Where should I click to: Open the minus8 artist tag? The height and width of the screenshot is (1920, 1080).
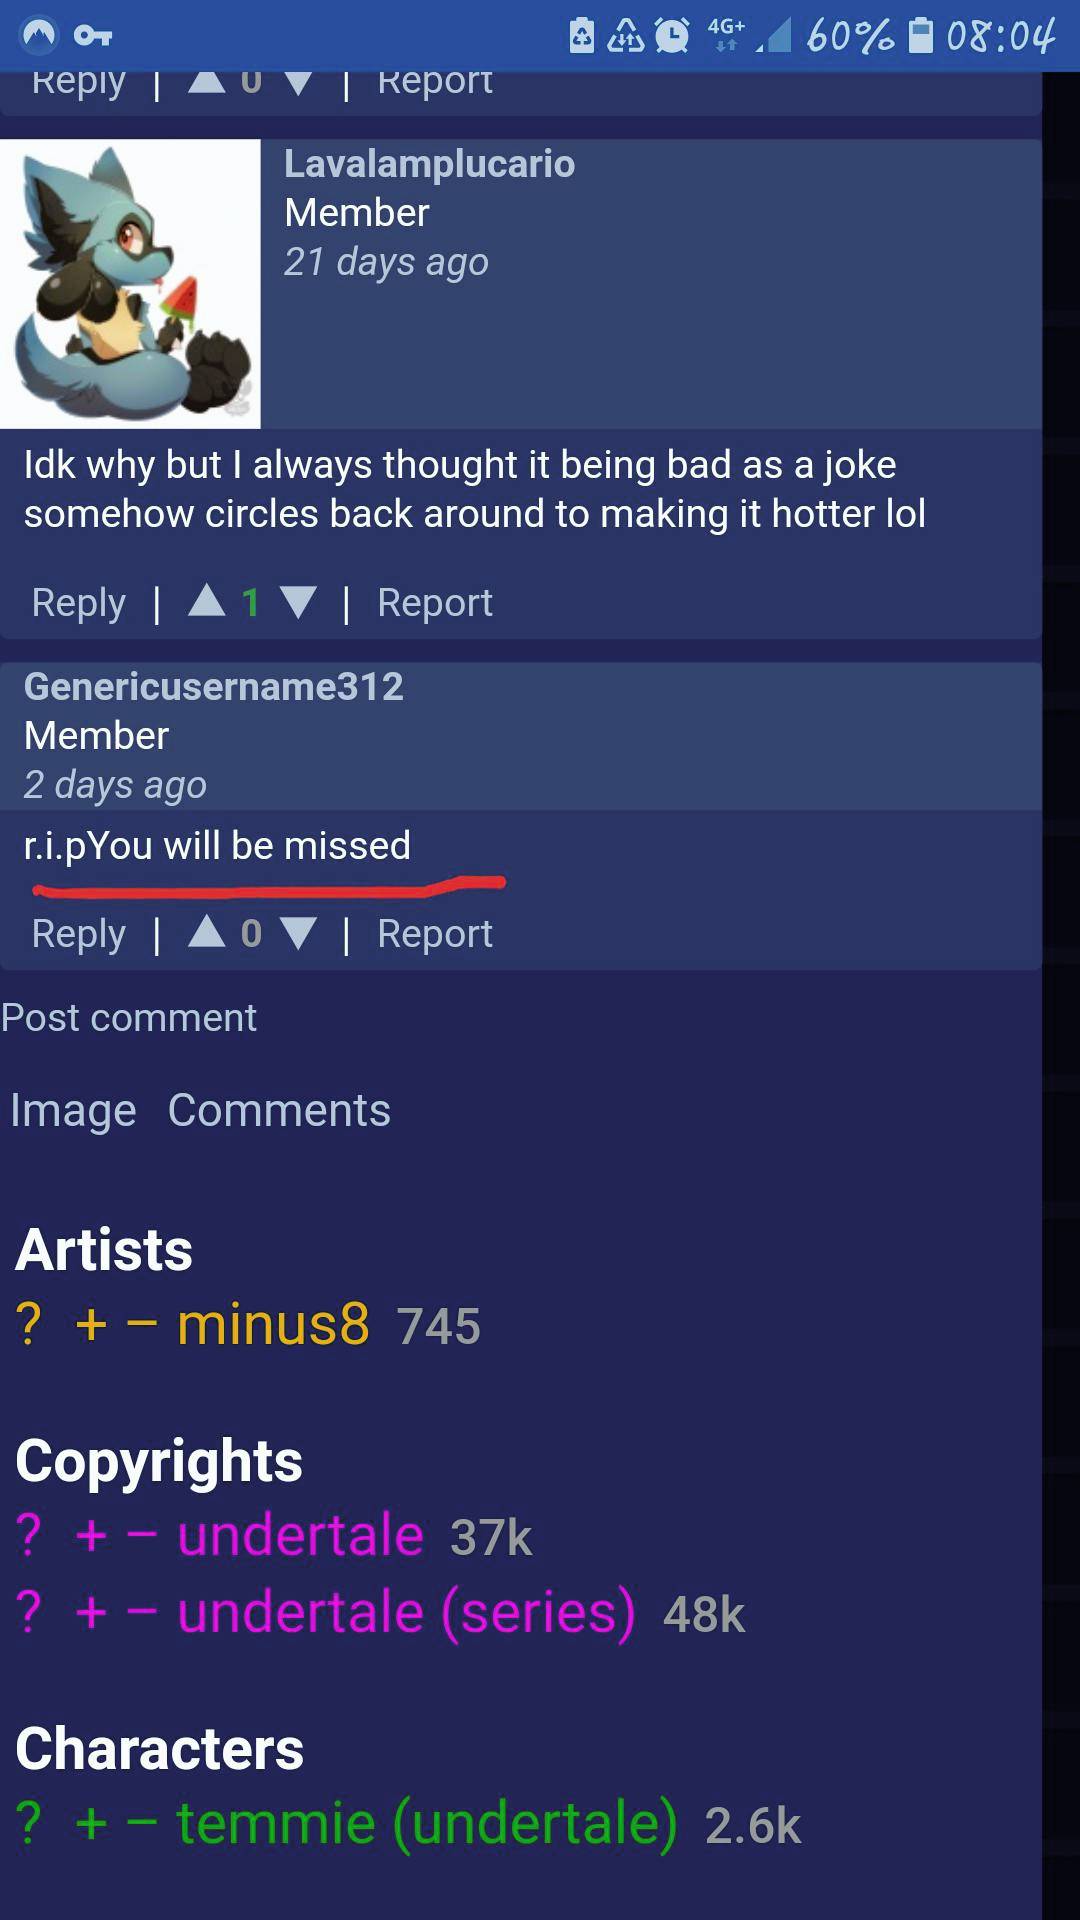(x=273, y=1324)
